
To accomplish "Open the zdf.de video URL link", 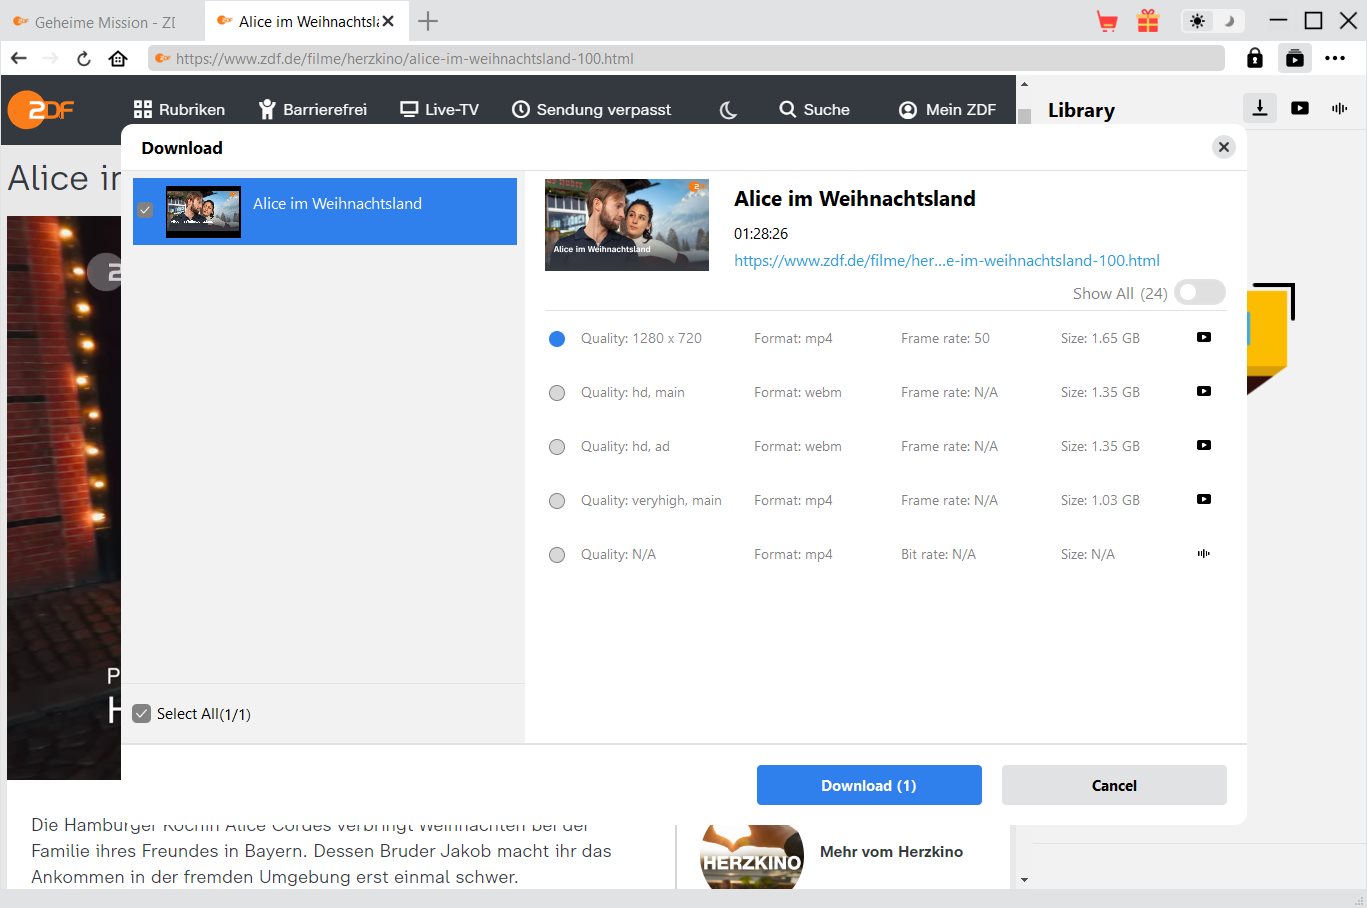I will pyautogui.click(x=946, y=260).
